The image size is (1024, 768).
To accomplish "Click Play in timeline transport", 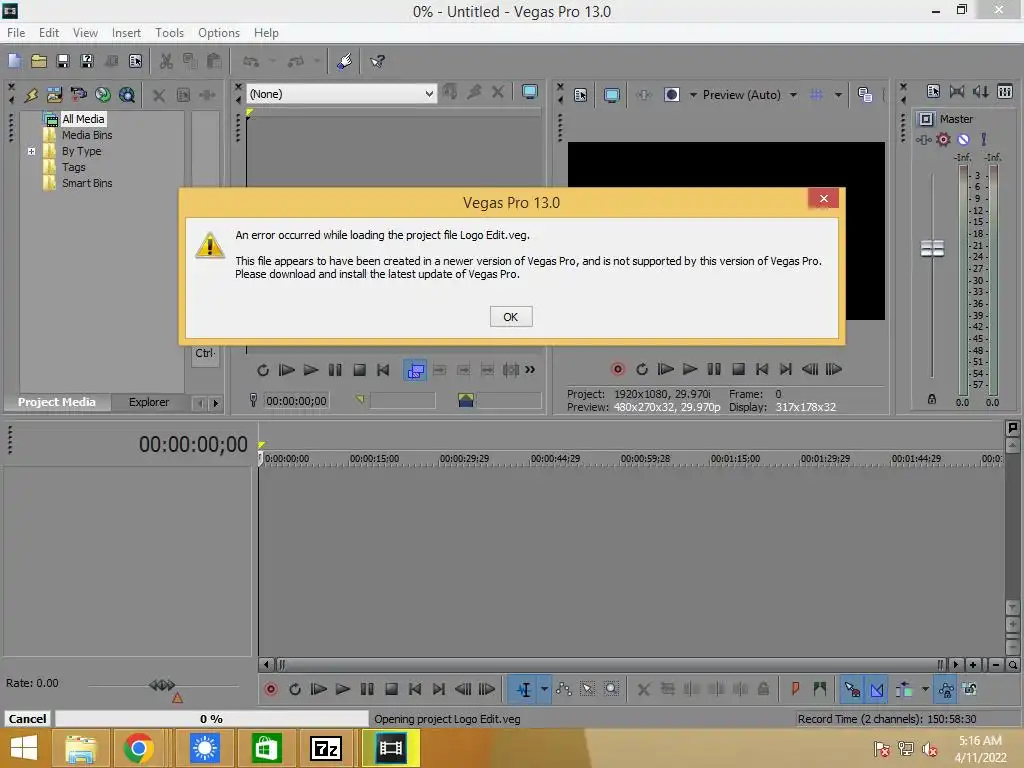I will pos(342,689).
